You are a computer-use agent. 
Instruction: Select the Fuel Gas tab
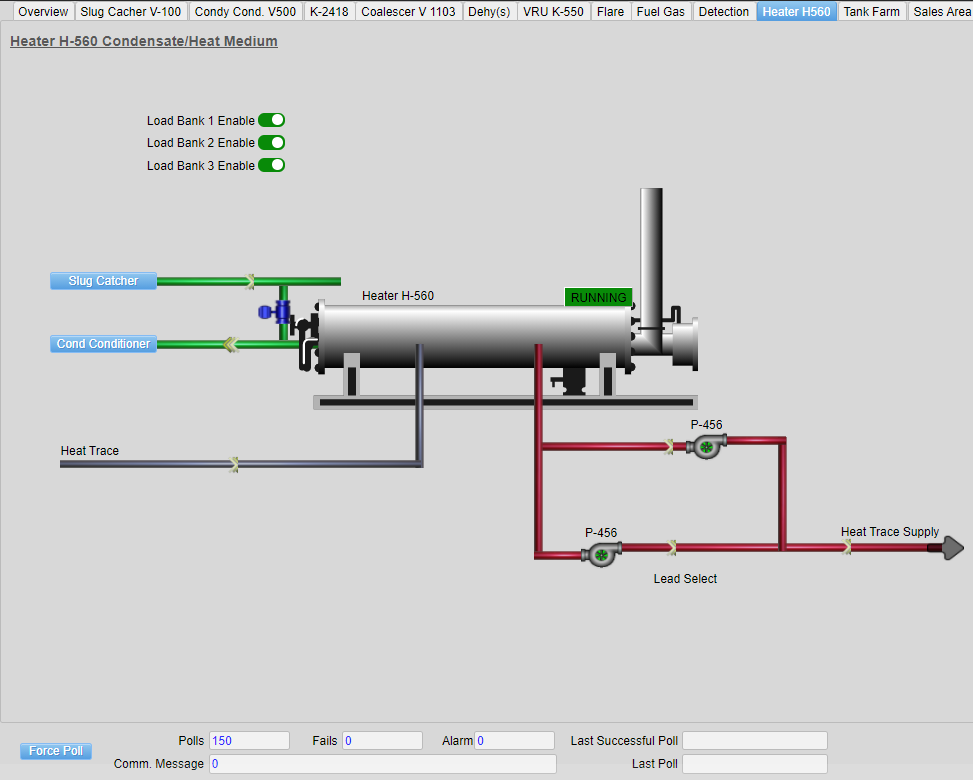point(661,11)
